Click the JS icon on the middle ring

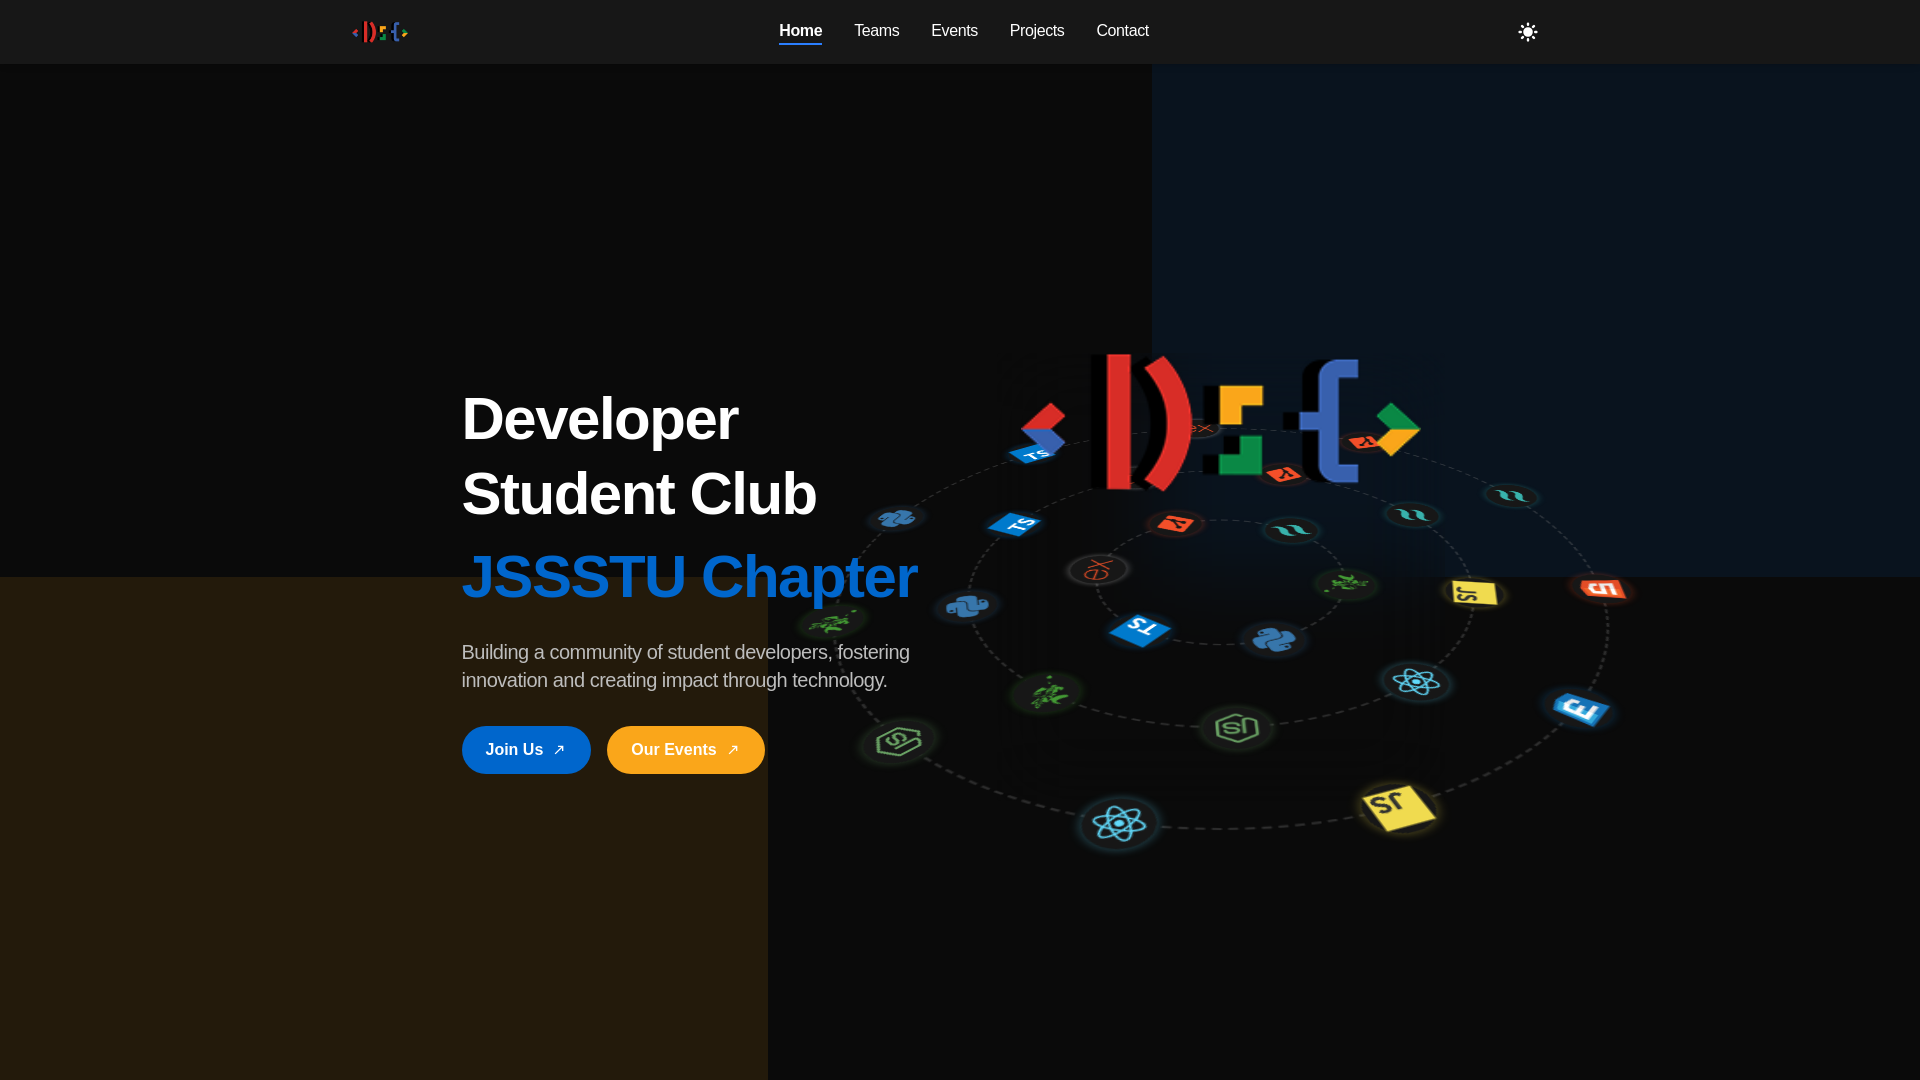pos(1474,593)
